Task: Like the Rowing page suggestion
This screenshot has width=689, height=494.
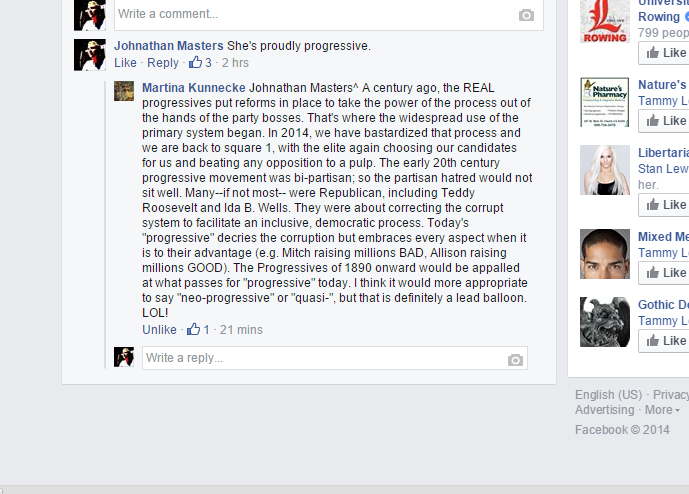Action: pyautogui.click(x=664, y=53)
